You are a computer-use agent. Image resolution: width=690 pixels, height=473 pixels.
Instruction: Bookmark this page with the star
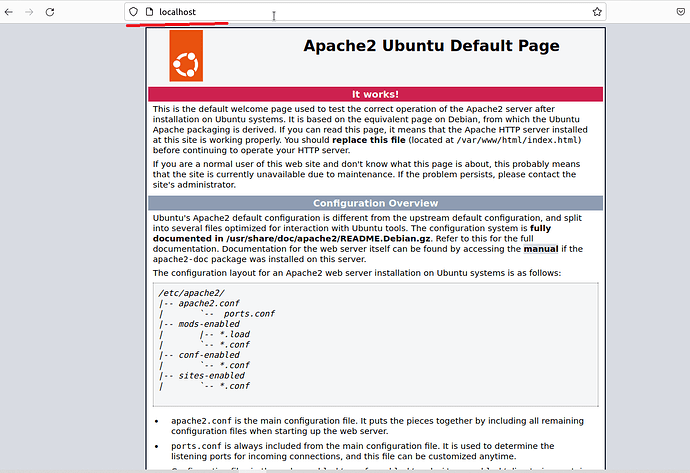[597, 12]
